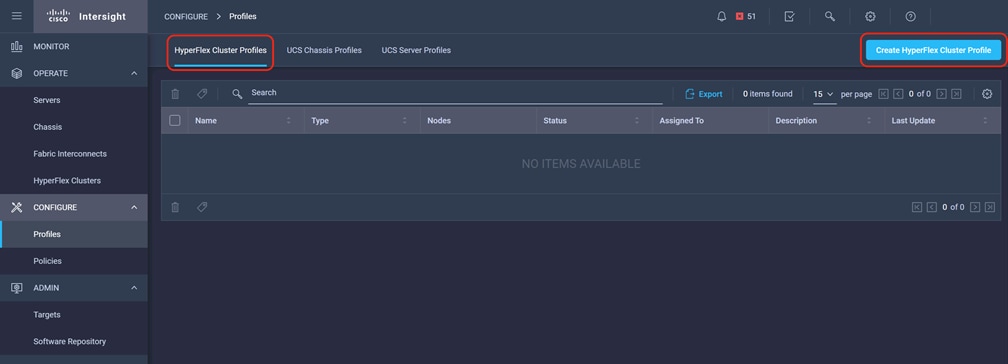Go to previous page in top pagination
Image resolution: width=1008 pixels, height=364 pixels.
pos(898,94)
